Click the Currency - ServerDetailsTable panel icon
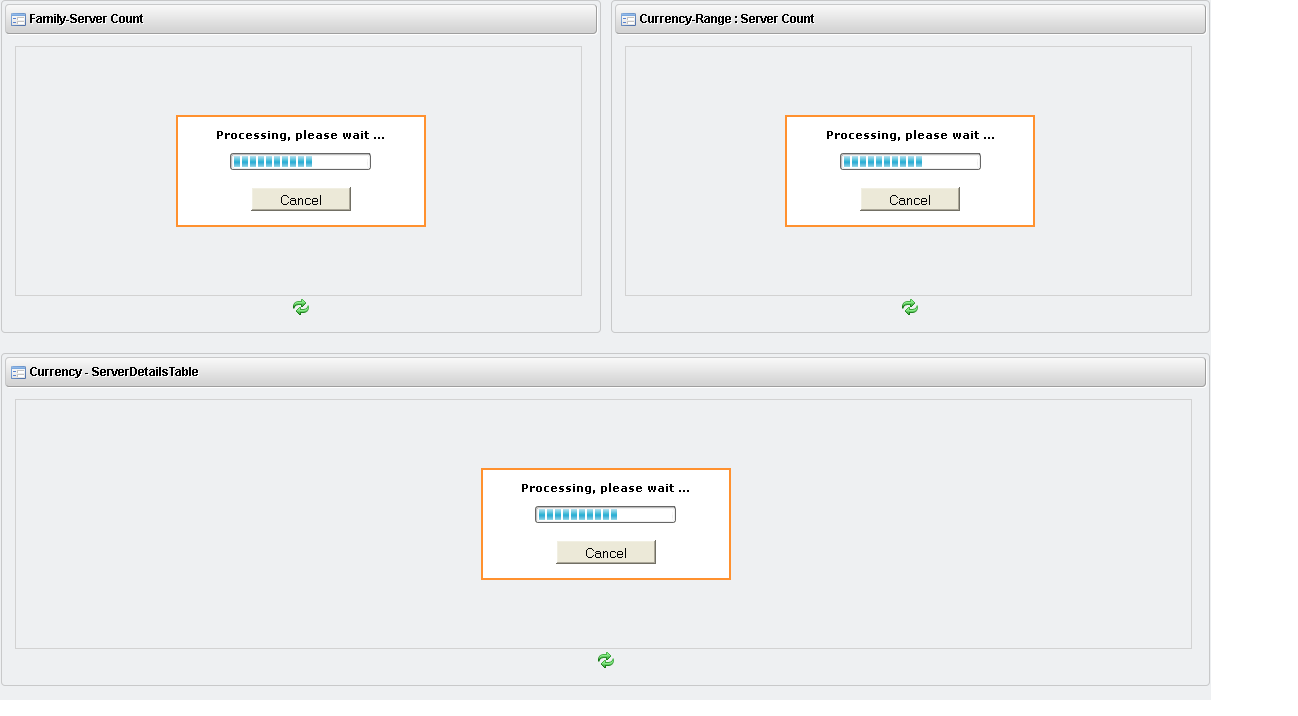The height and width of the screenshot is (716, 1298). (18, 372)
